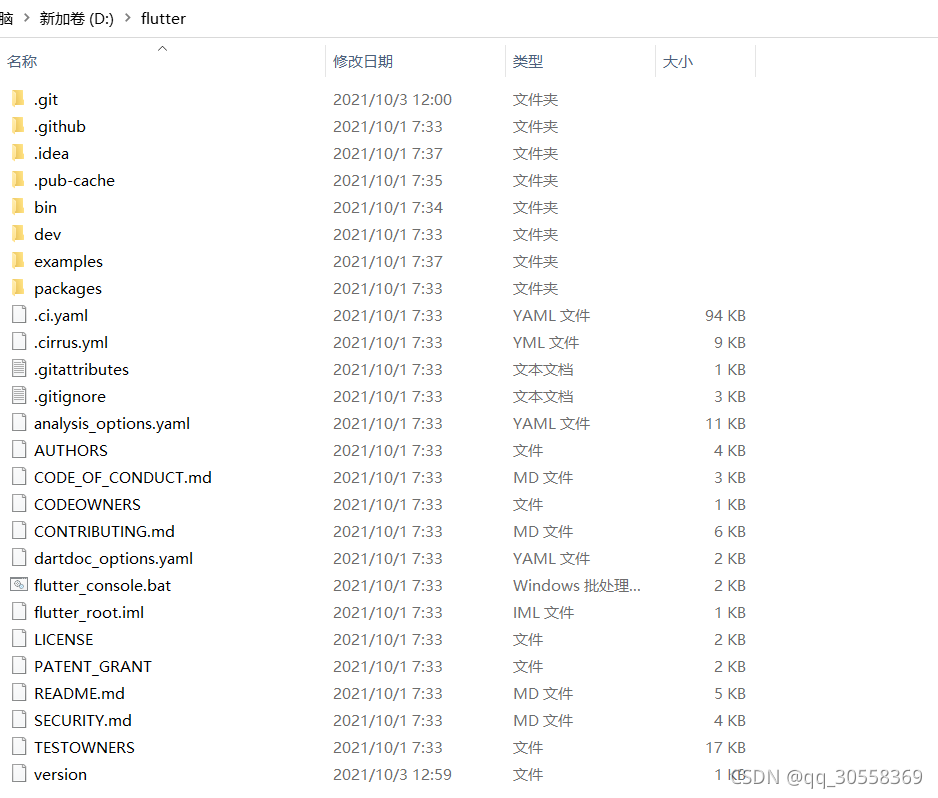This screenshot has width=938, height=798.
Task: Click the 17 KB size of TESTOWNERS
Action: (725, 747)
